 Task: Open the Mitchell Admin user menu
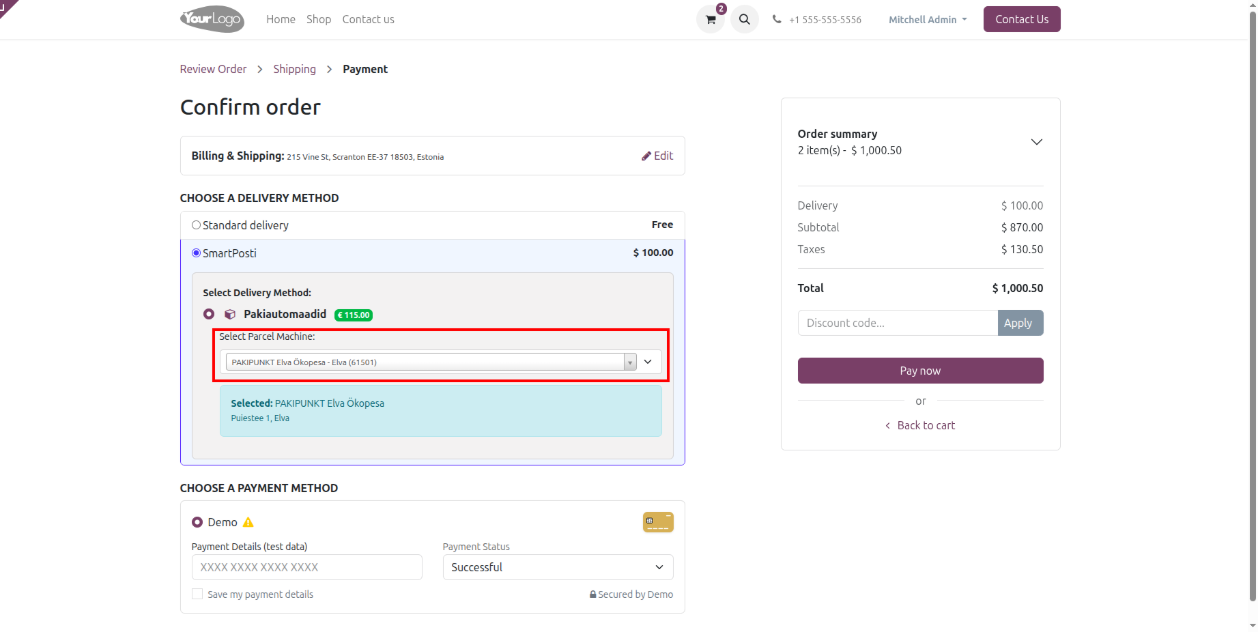(x=927, y=20)
